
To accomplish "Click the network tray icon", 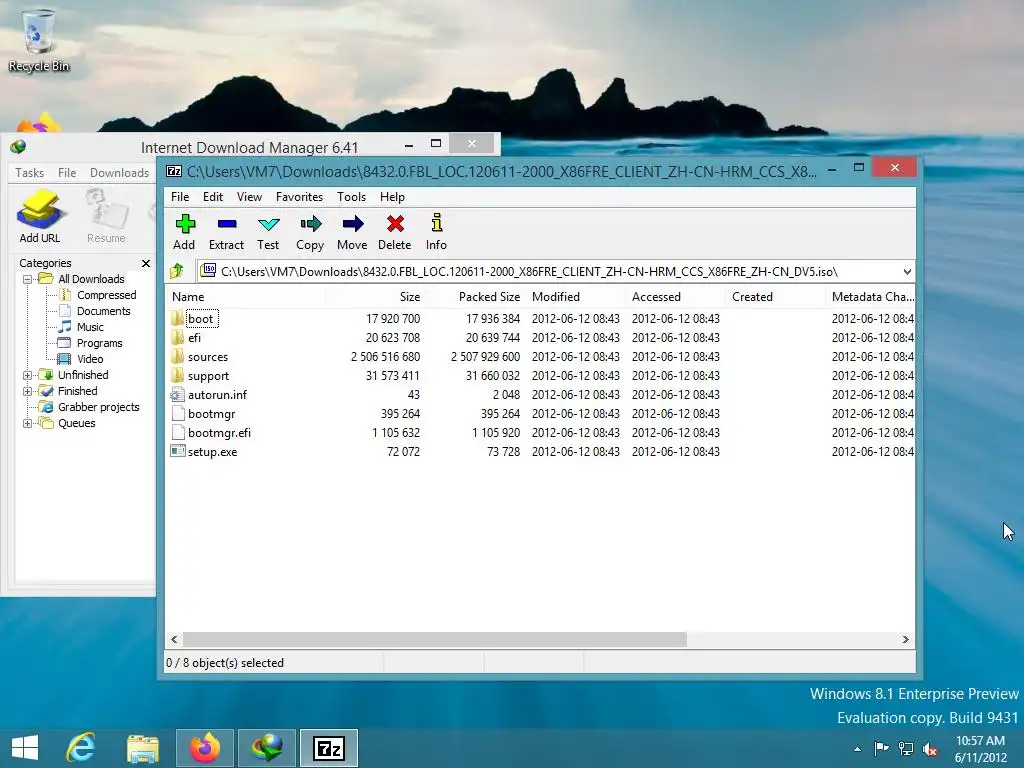I will (905, 748).
